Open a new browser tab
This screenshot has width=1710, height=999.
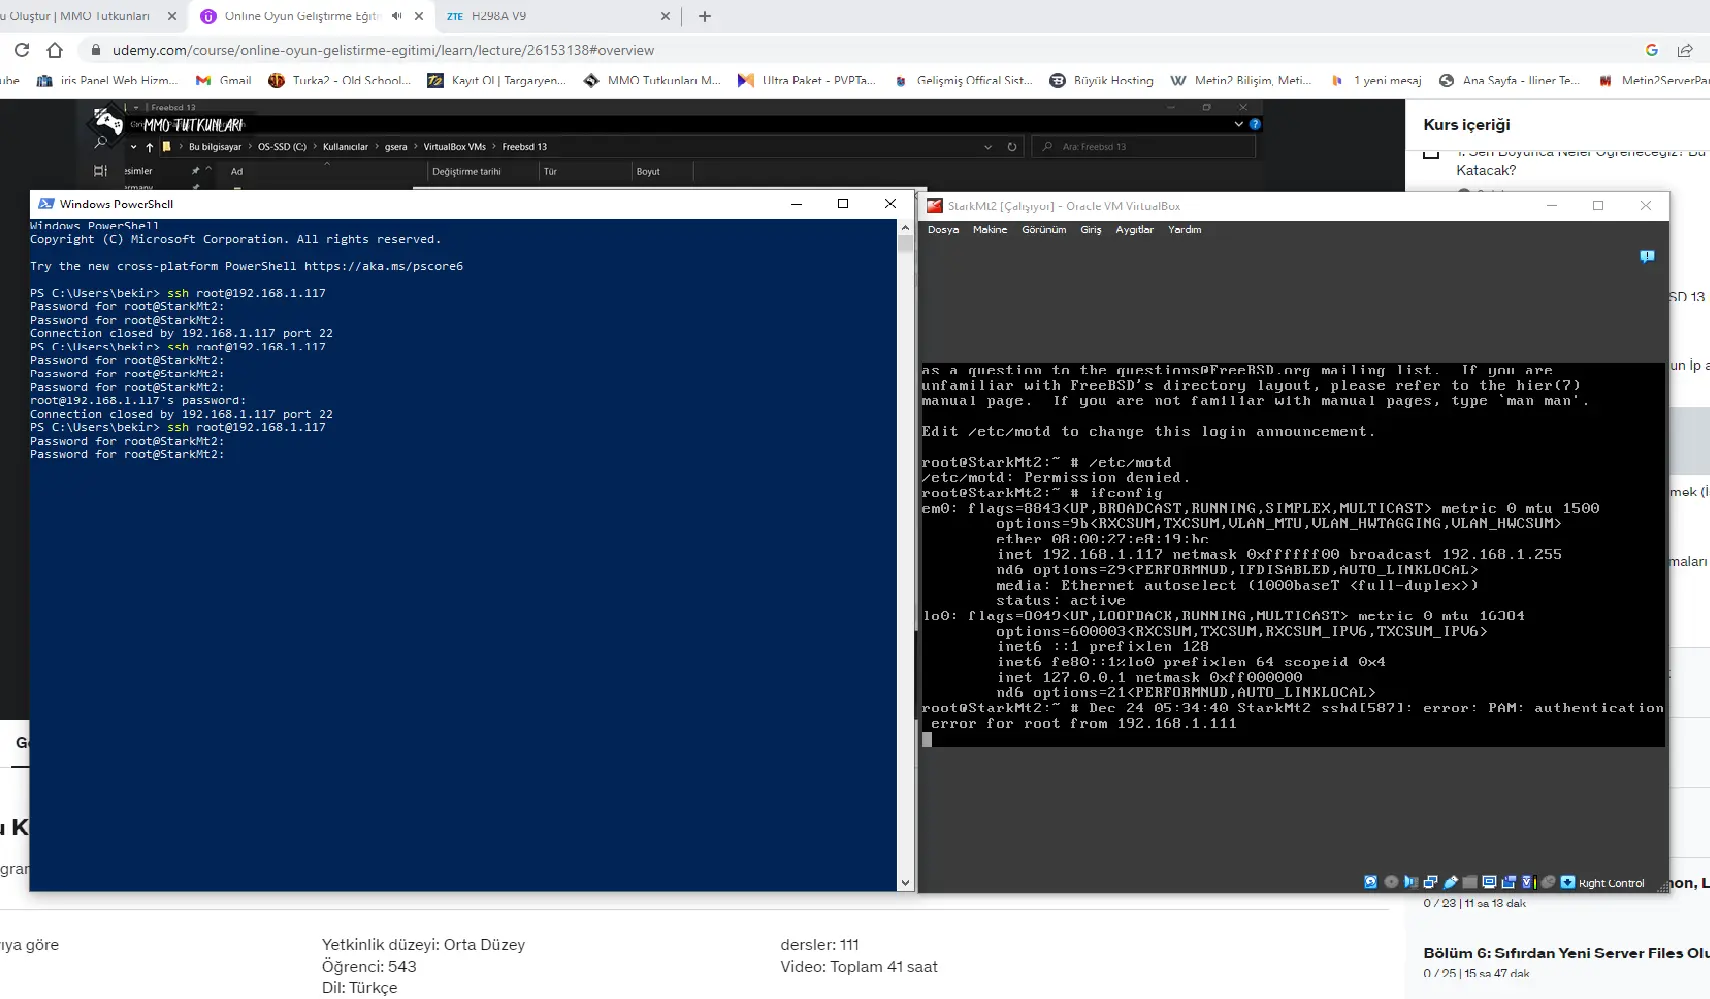pos(705,16)
